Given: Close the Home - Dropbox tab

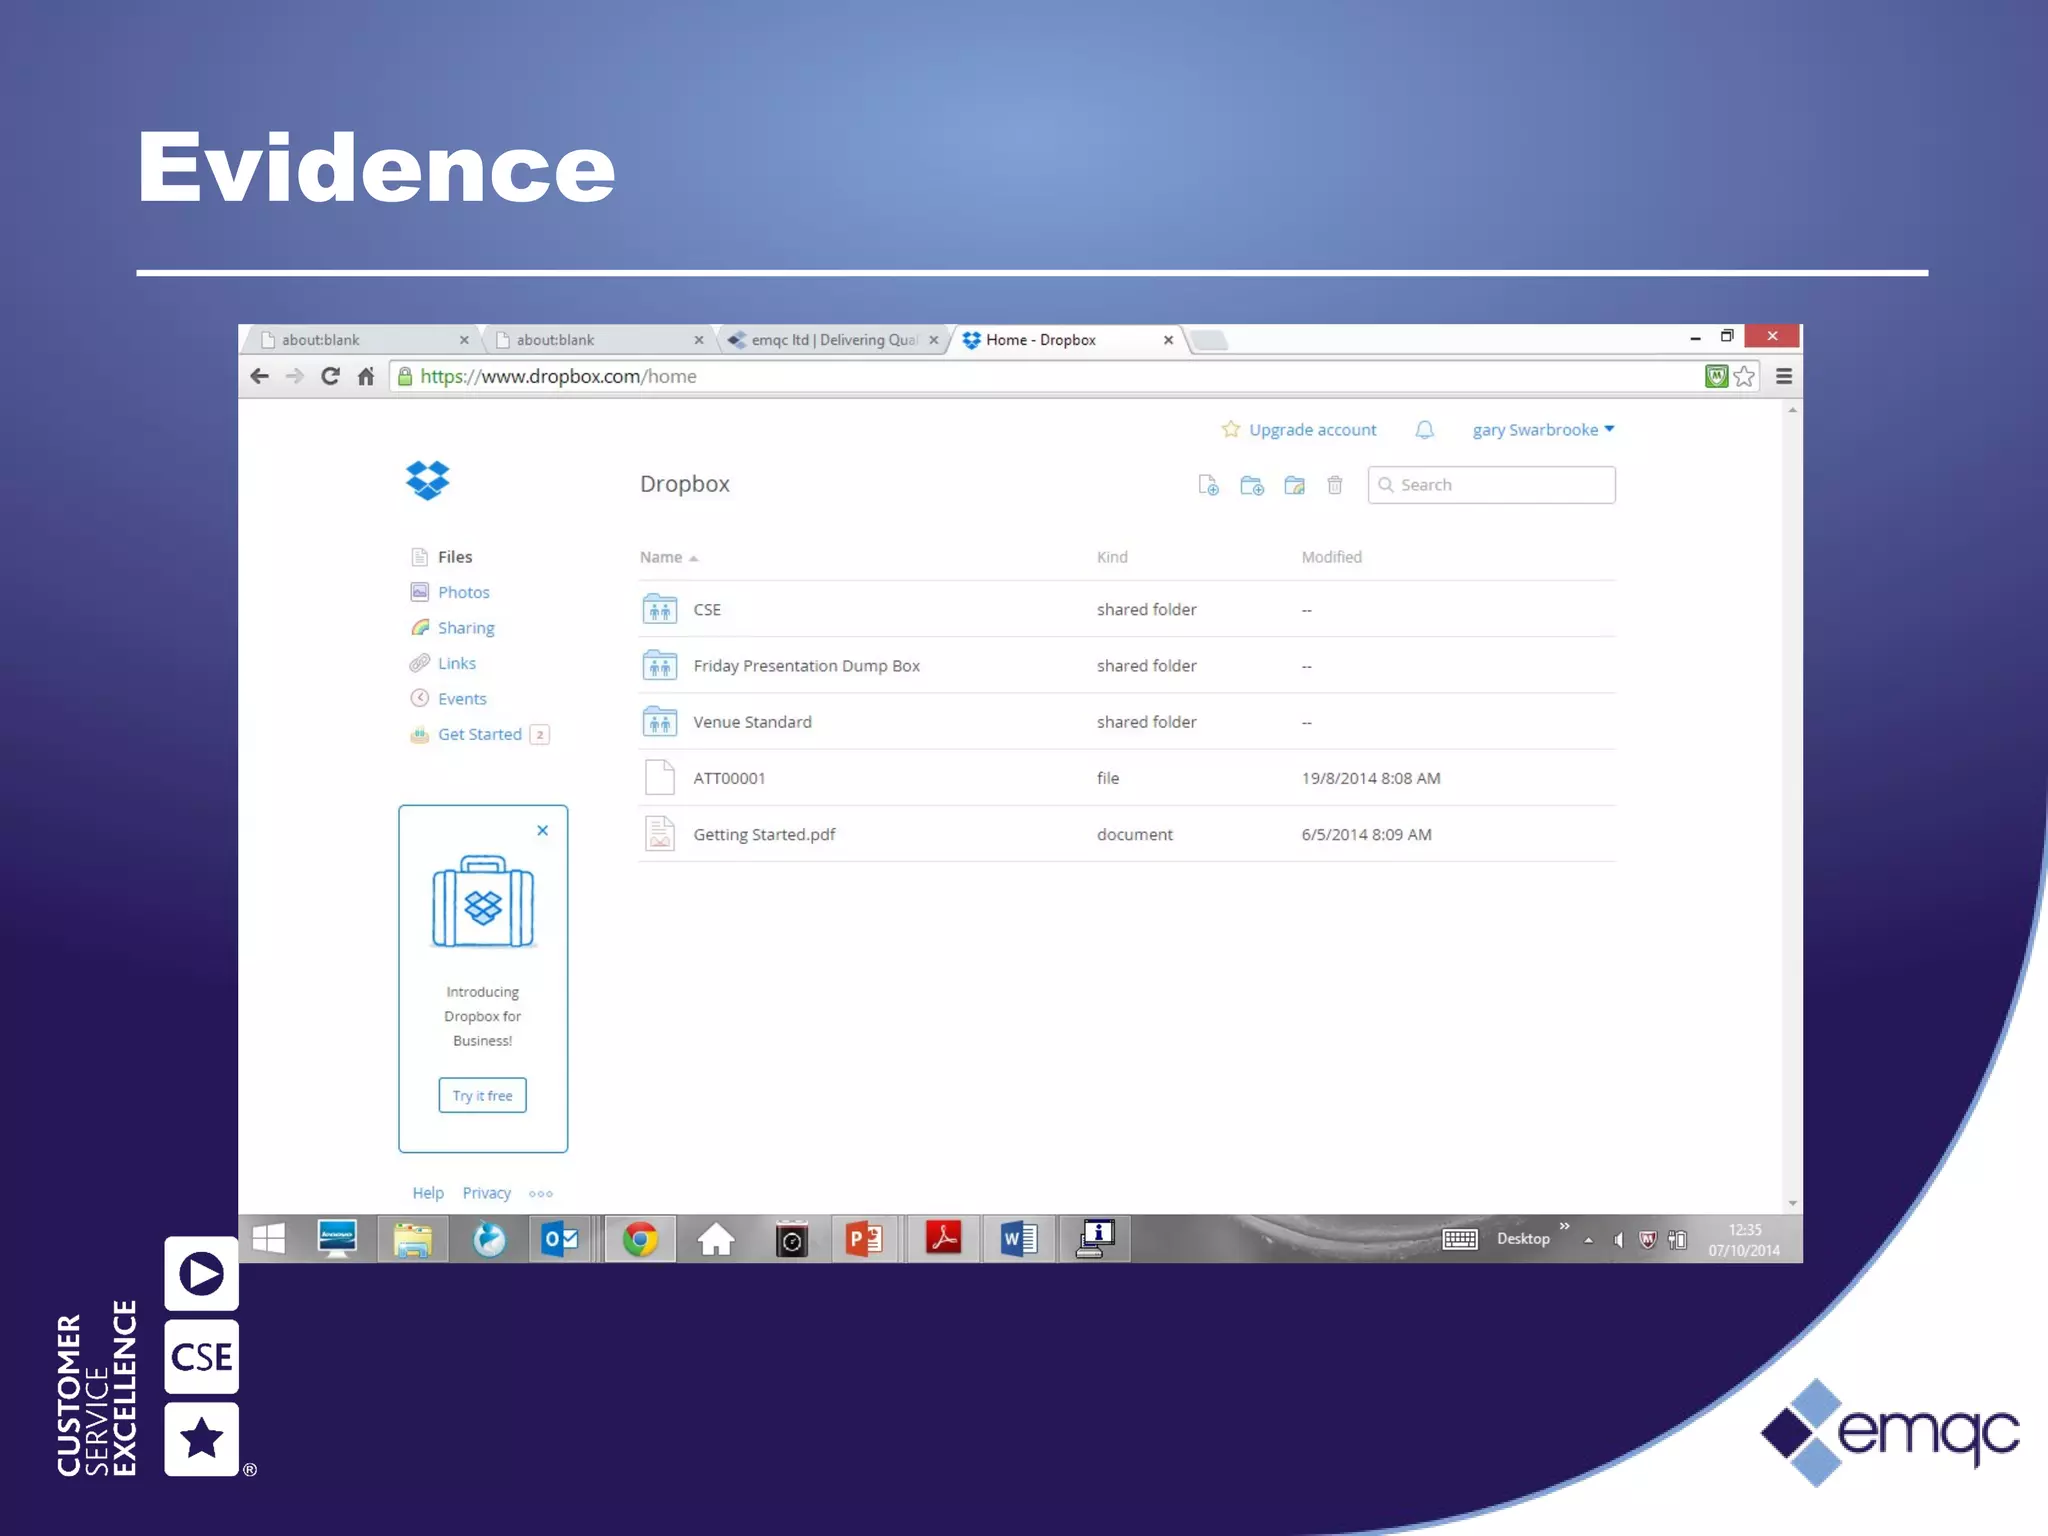Looking at the screenshot, I should 1168,340.
